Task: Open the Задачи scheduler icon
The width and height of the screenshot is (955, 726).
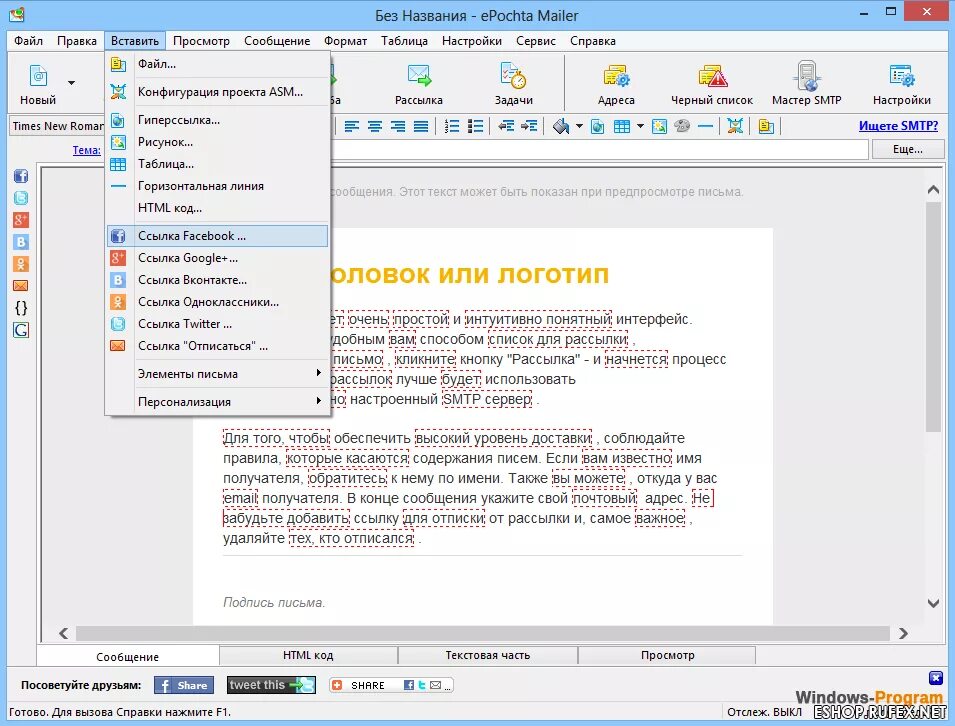Action: pos(513,83)
